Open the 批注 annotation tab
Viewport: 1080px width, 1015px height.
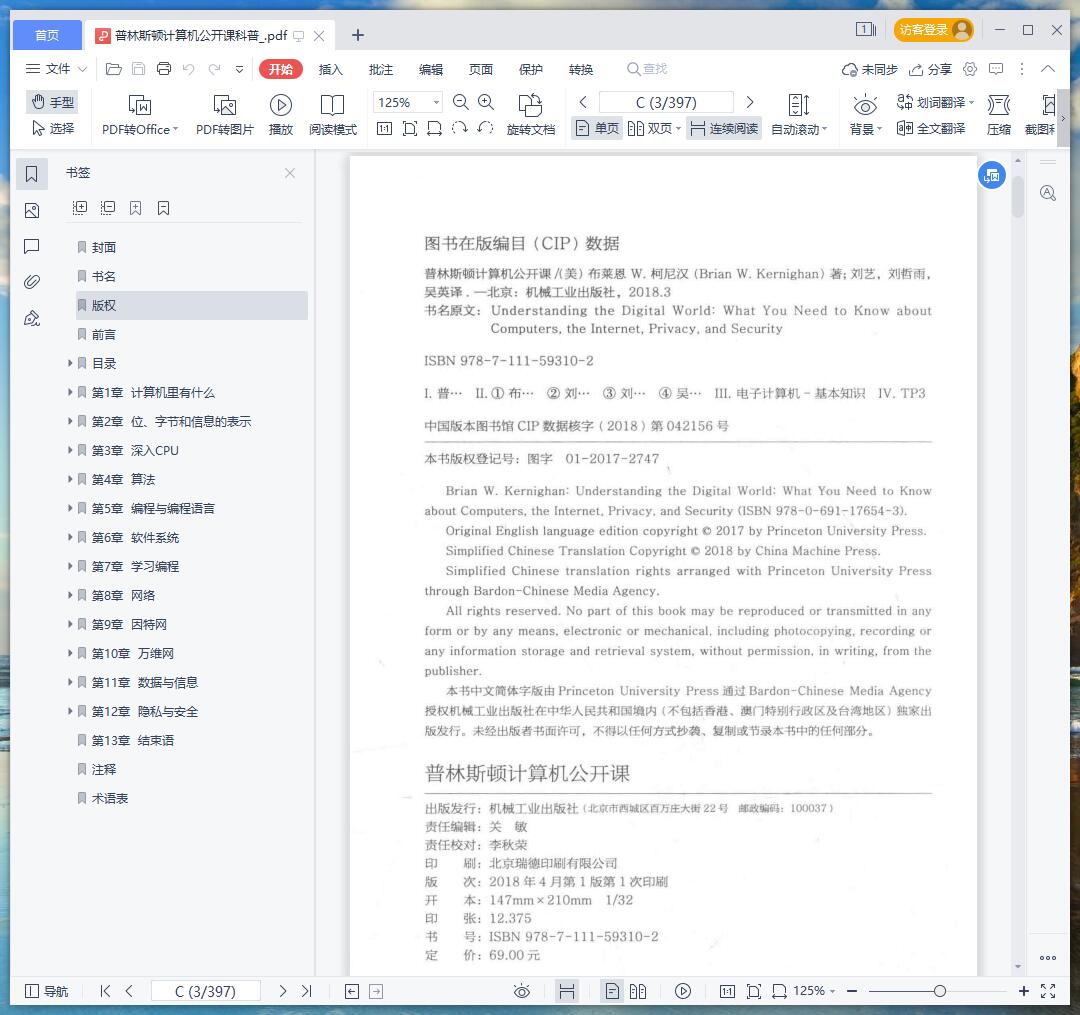381,70
